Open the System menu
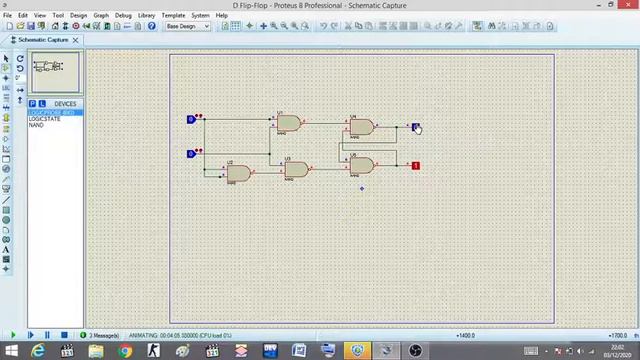 200,16
